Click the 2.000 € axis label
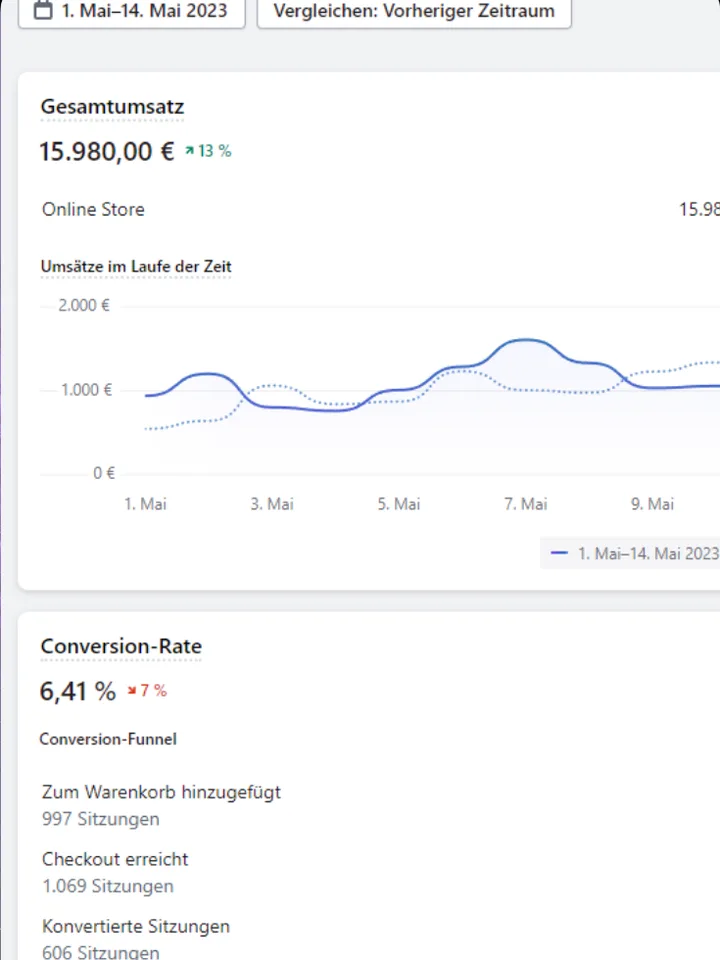This screenshot has height=960, width=720. [x=84, y=305]
